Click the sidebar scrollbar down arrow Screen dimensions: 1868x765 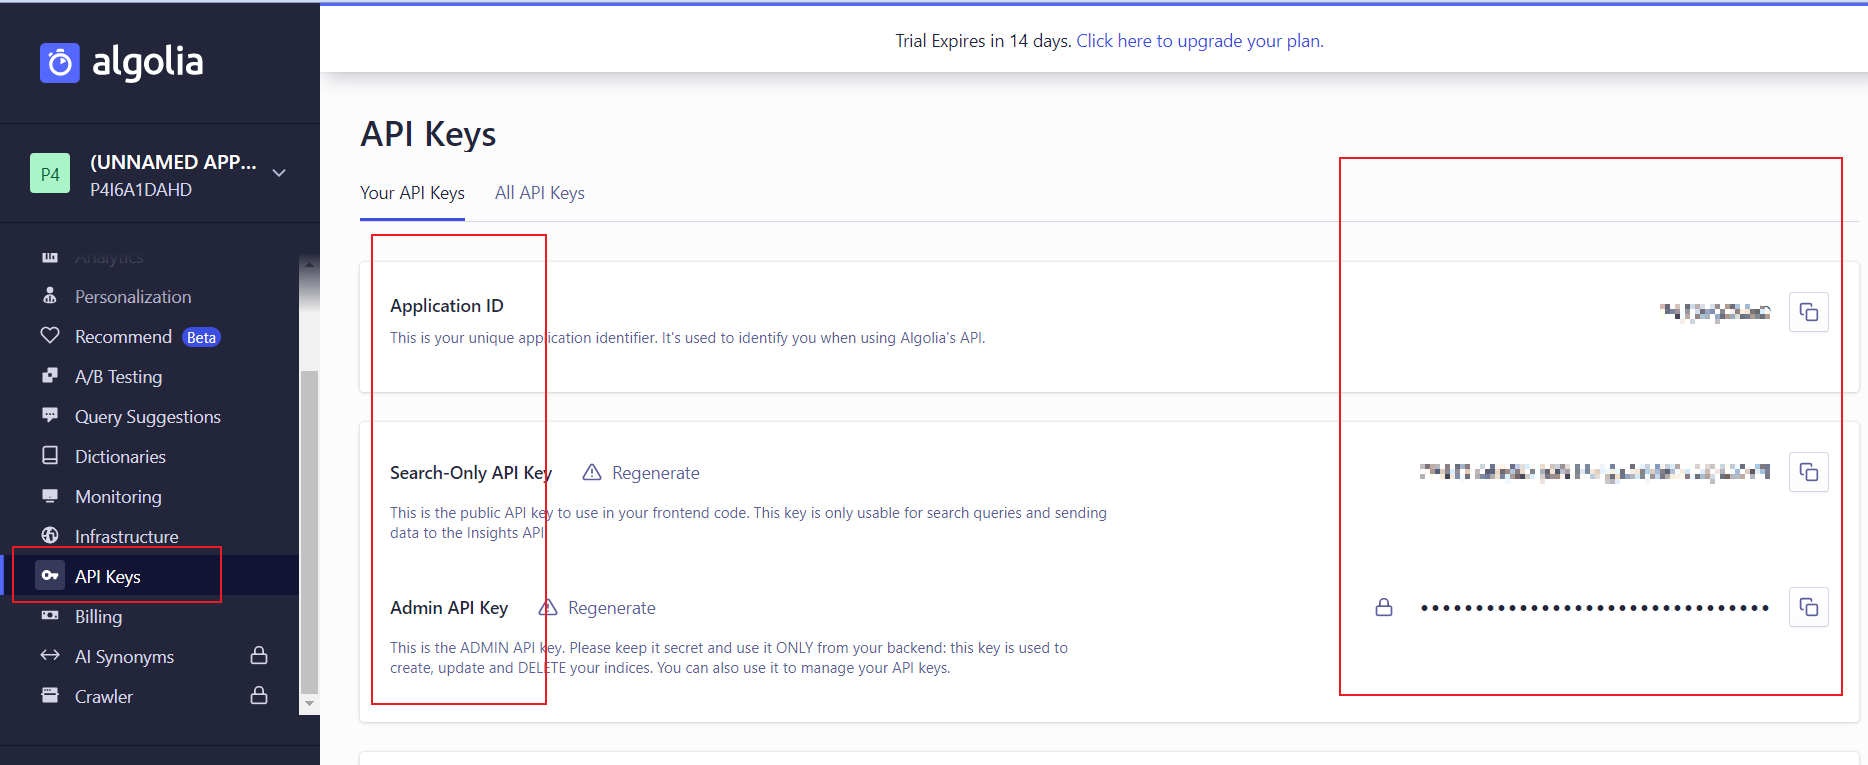(x=309, y=704)
